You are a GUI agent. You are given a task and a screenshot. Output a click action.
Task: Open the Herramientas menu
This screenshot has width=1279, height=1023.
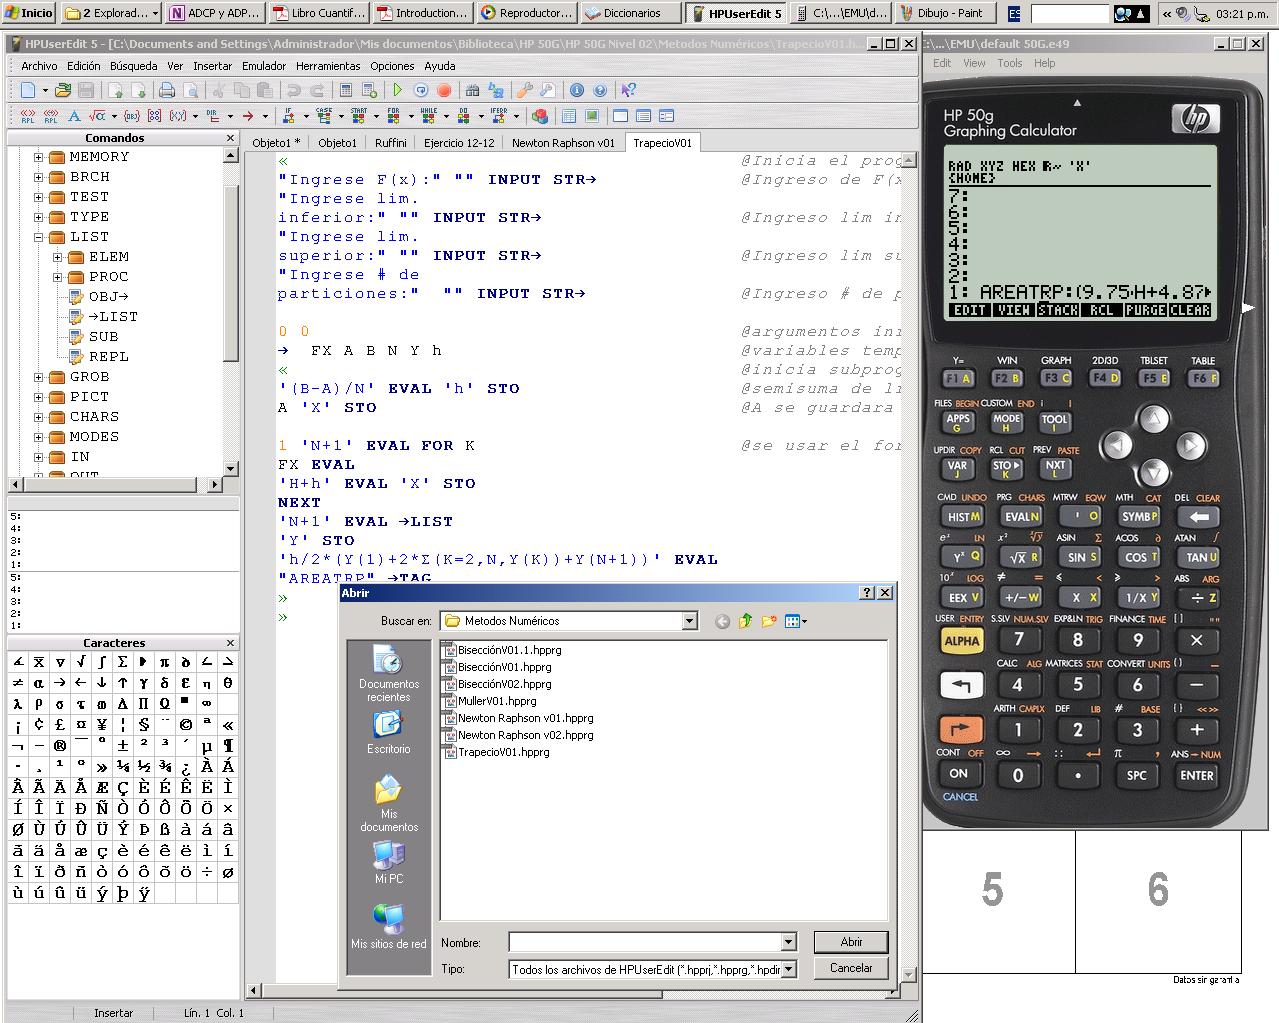pyautogui.click(x=328, y=66)
